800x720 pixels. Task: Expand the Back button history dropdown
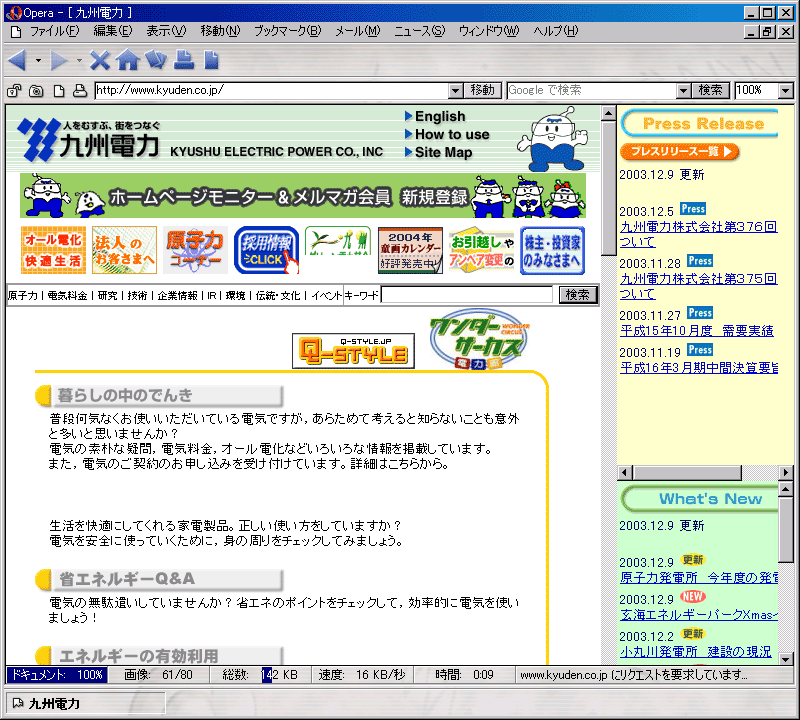pos(38,61)
